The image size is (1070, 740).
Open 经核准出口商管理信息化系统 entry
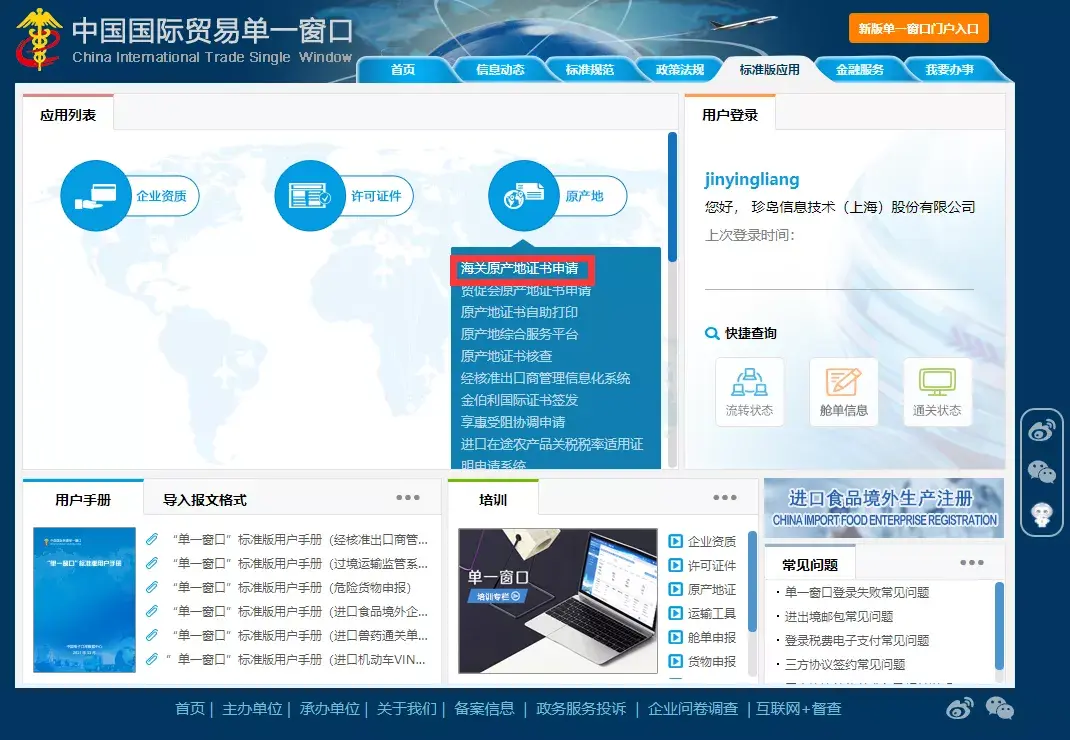click(x=545, y=378)
